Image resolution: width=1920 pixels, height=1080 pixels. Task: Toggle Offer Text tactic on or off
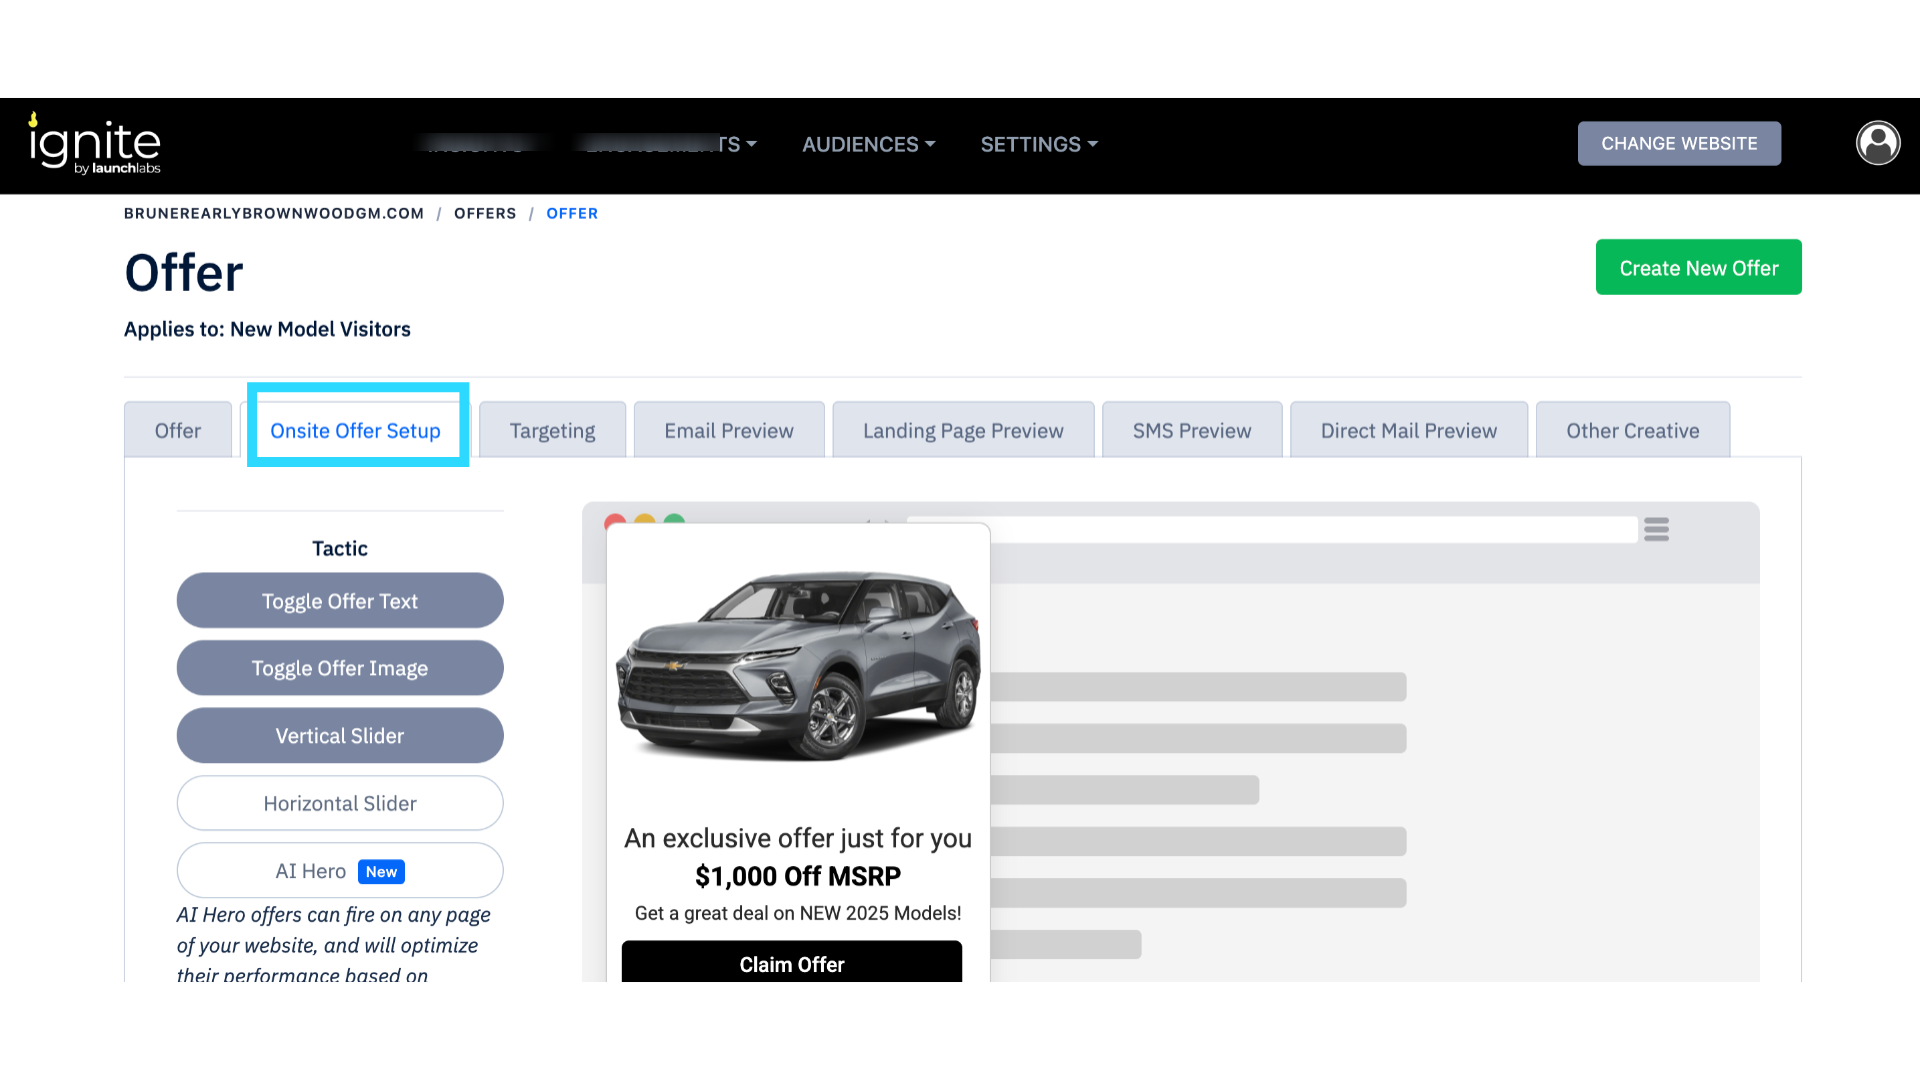340,601
